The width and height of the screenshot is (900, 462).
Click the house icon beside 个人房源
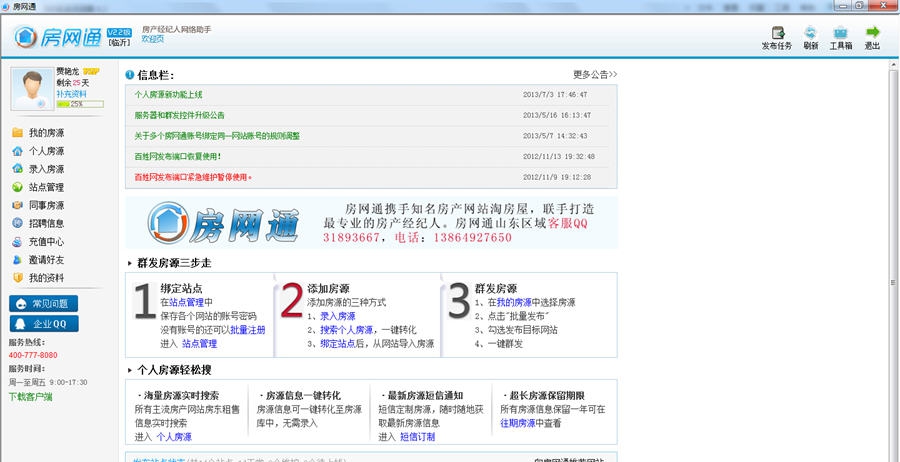pyautogui.click(x=17, y=151)
